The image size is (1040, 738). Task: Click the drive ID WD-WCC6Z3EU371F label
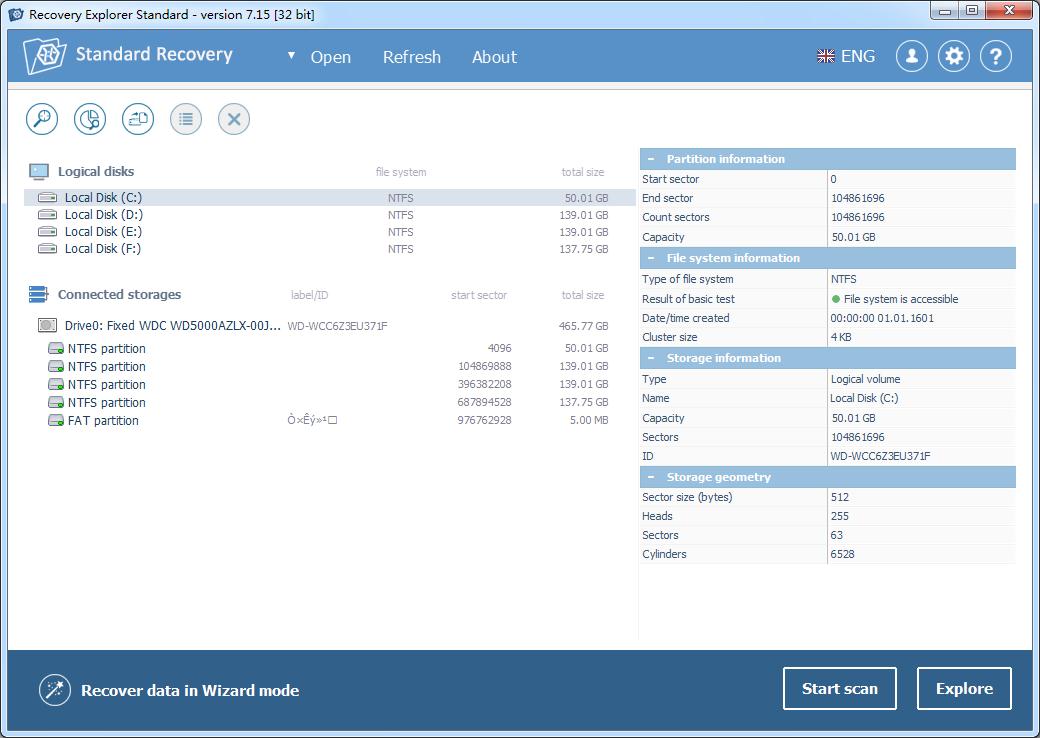pos(338,326)
